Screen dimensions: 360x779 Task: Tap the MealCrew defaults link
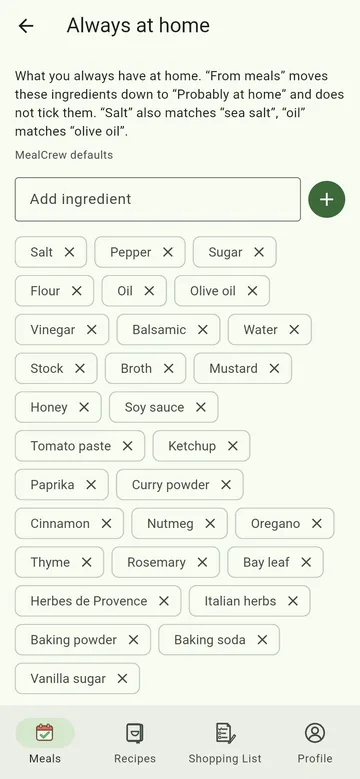(64, 155)
